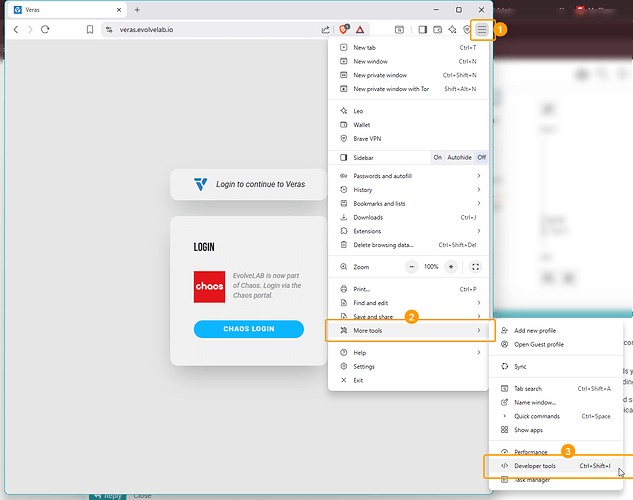Open Settings from the menu

tap(409, 366)
